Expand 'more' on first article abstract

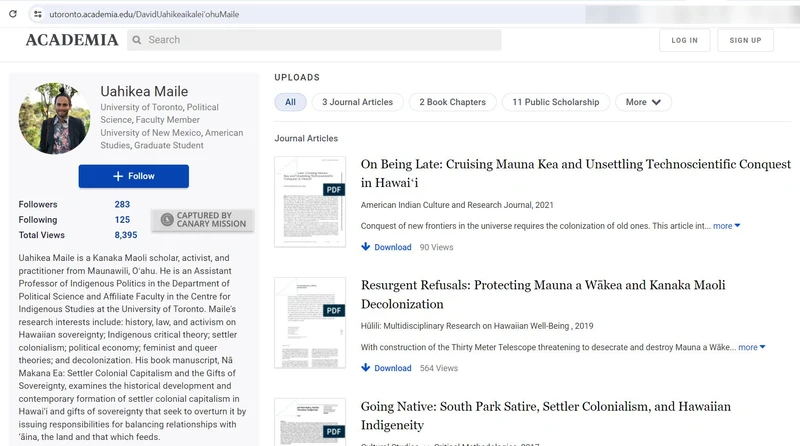726,226
